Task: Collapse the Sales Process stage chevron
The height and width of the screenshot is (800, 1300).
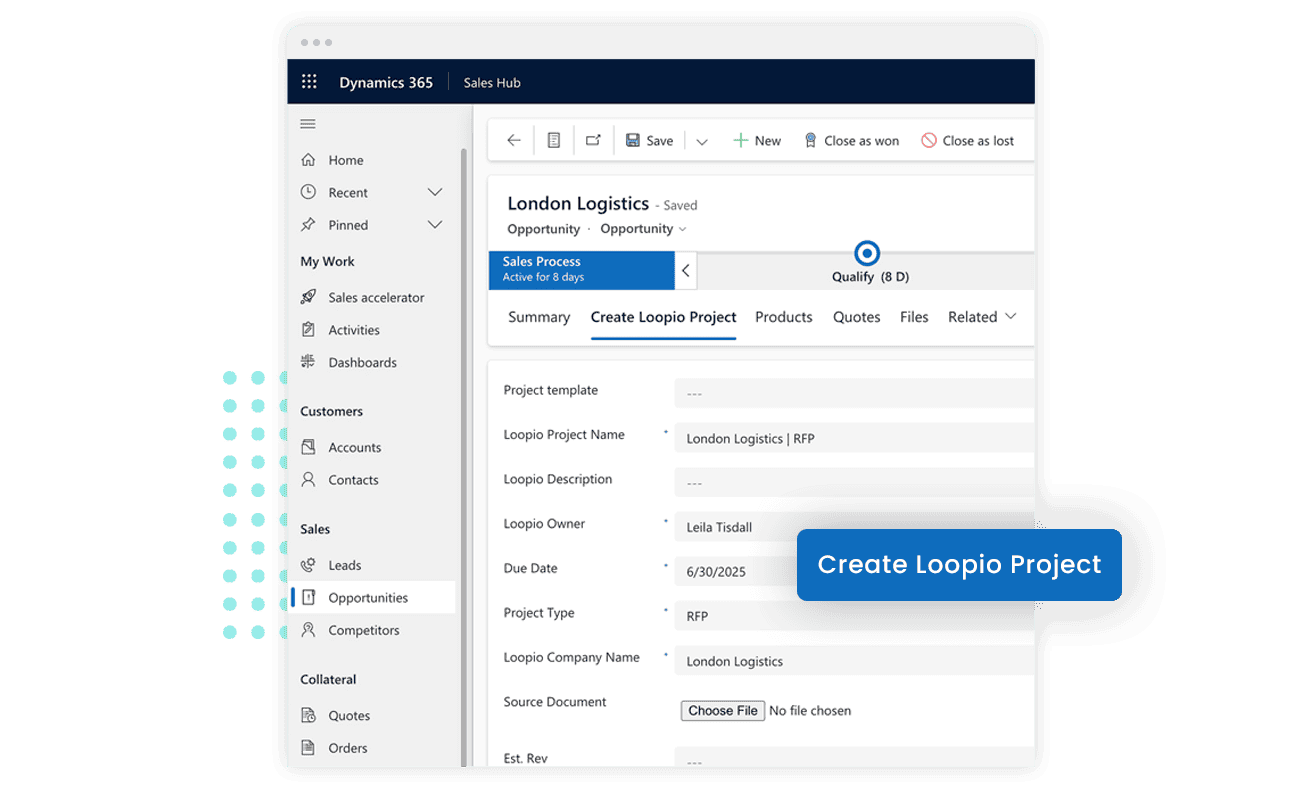Action: tap(686, 270)
